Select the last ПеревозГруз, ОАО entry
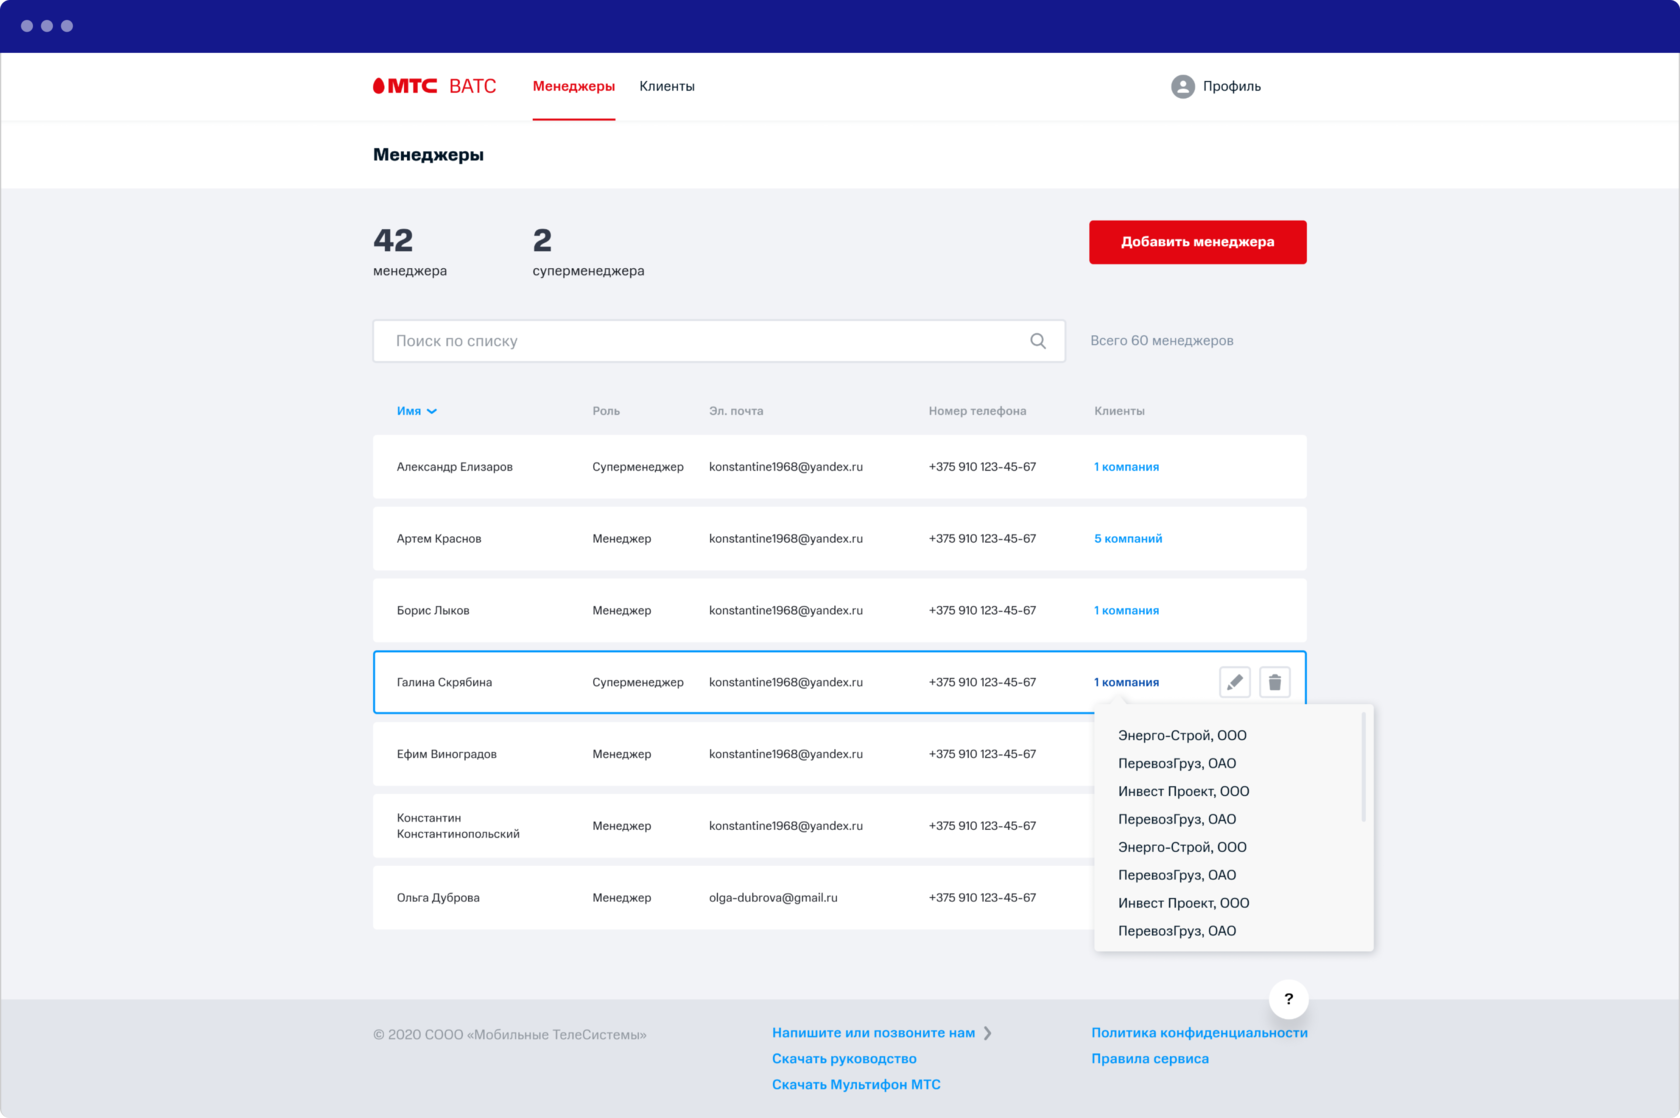Image resolution: width=1680 pixels, height=1118 pixels. [x=1177, y=931]
